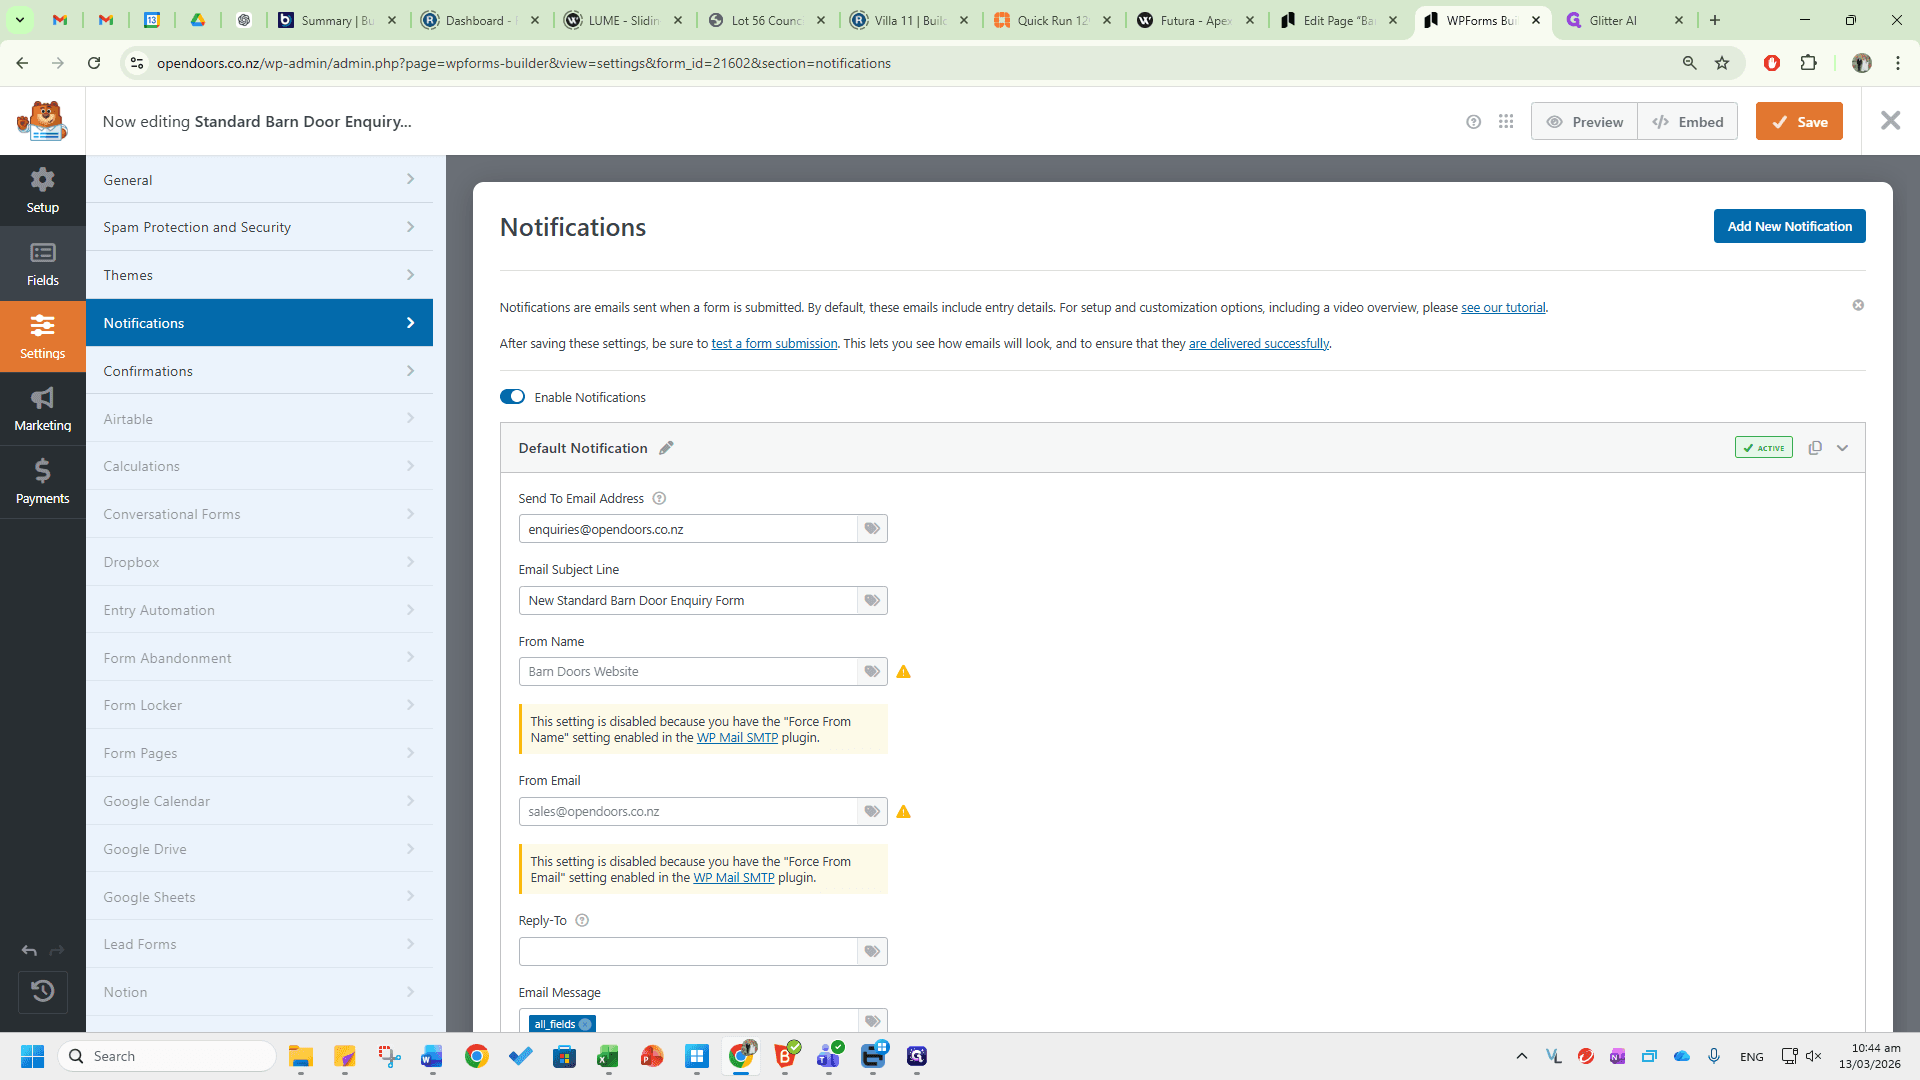Image resolution: width=1920 pixels, height=1080 pixels.
Task: Open 'are delivered successfully' link
Action: pyautogui.click(x=1258, y=344)
